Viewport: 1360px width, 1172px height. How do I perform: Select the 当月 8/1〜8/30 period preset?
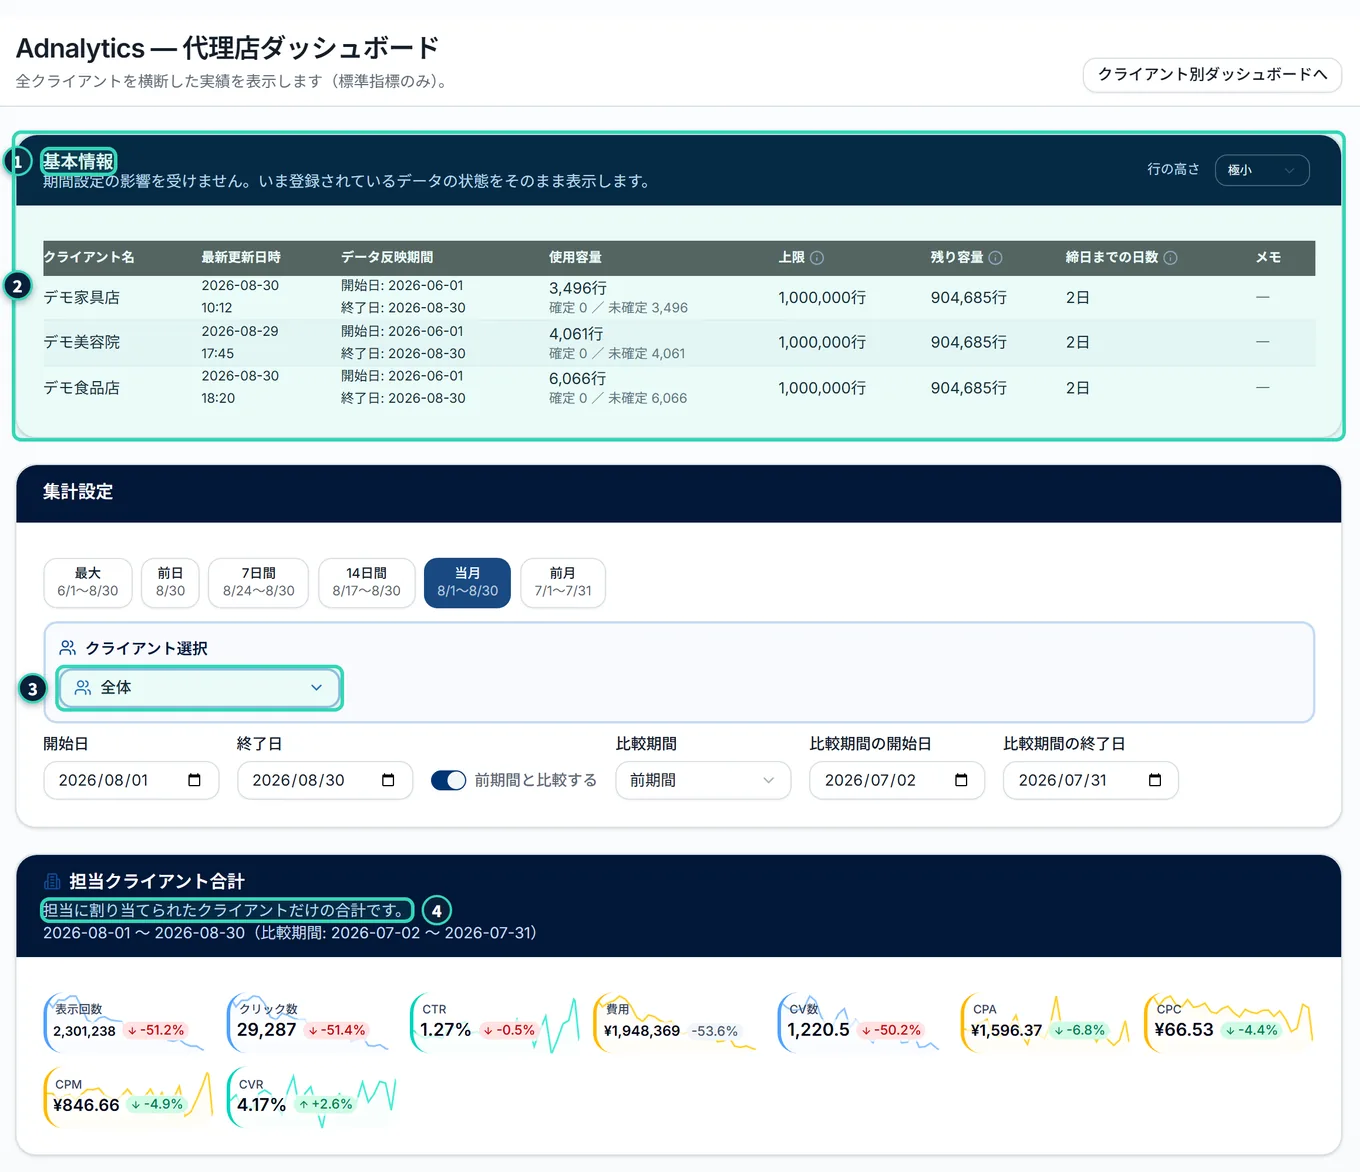pos(467,582)
